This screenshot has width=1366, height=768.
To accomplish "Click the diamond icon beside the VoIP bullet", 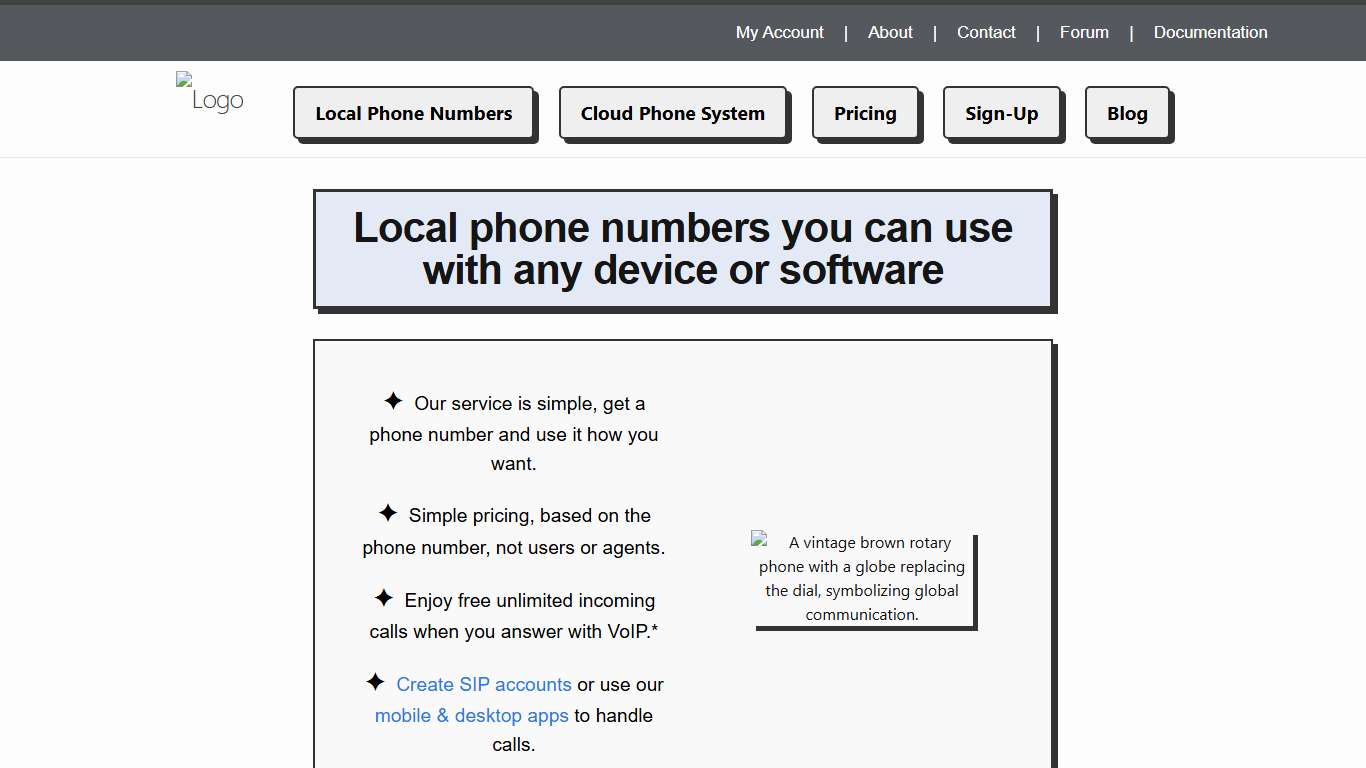I will (383, 598).
